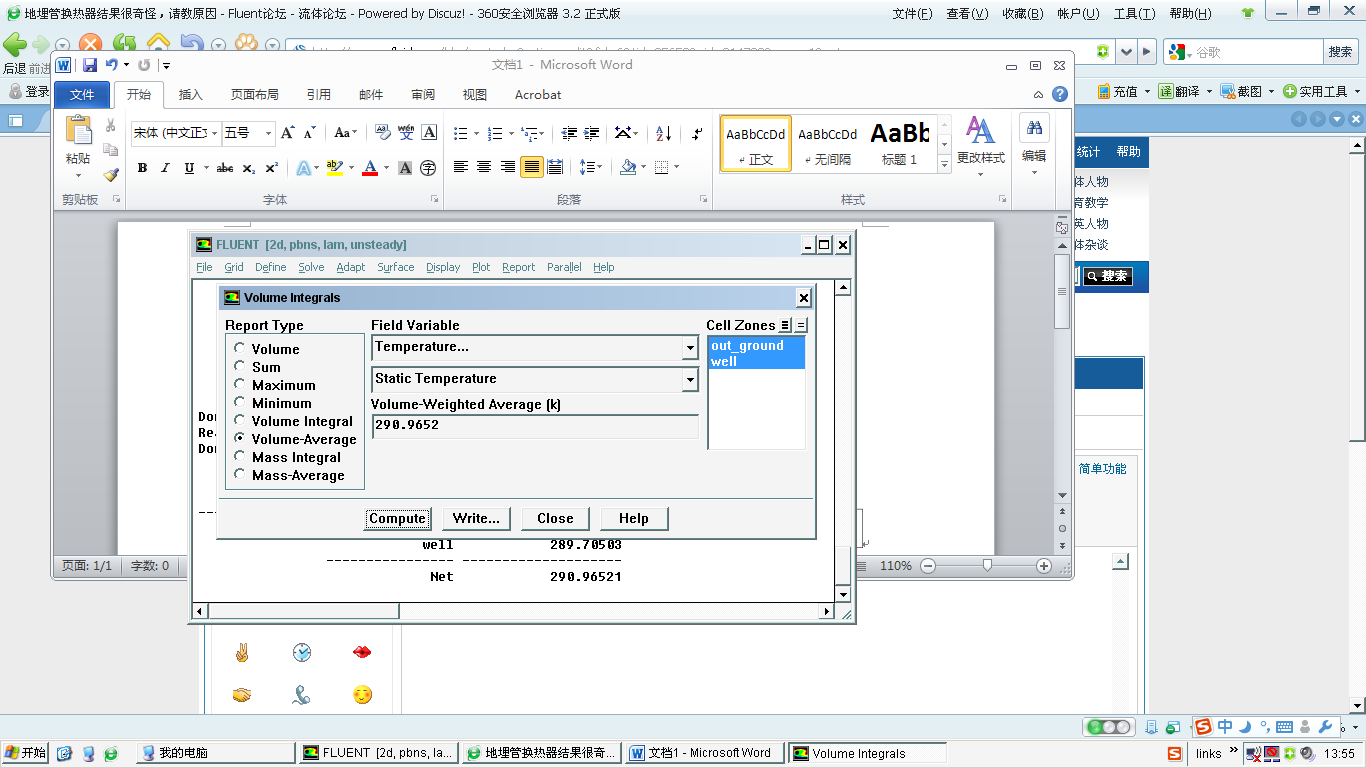Click the highlighted Justify alignment icon

pyautogui.click(x=532, y=167)
